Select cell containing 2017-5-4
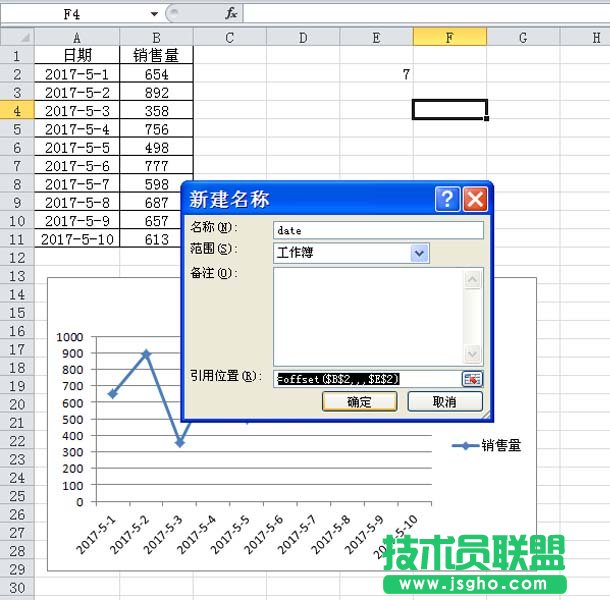 pyautogui.click(x=77, y=129)
